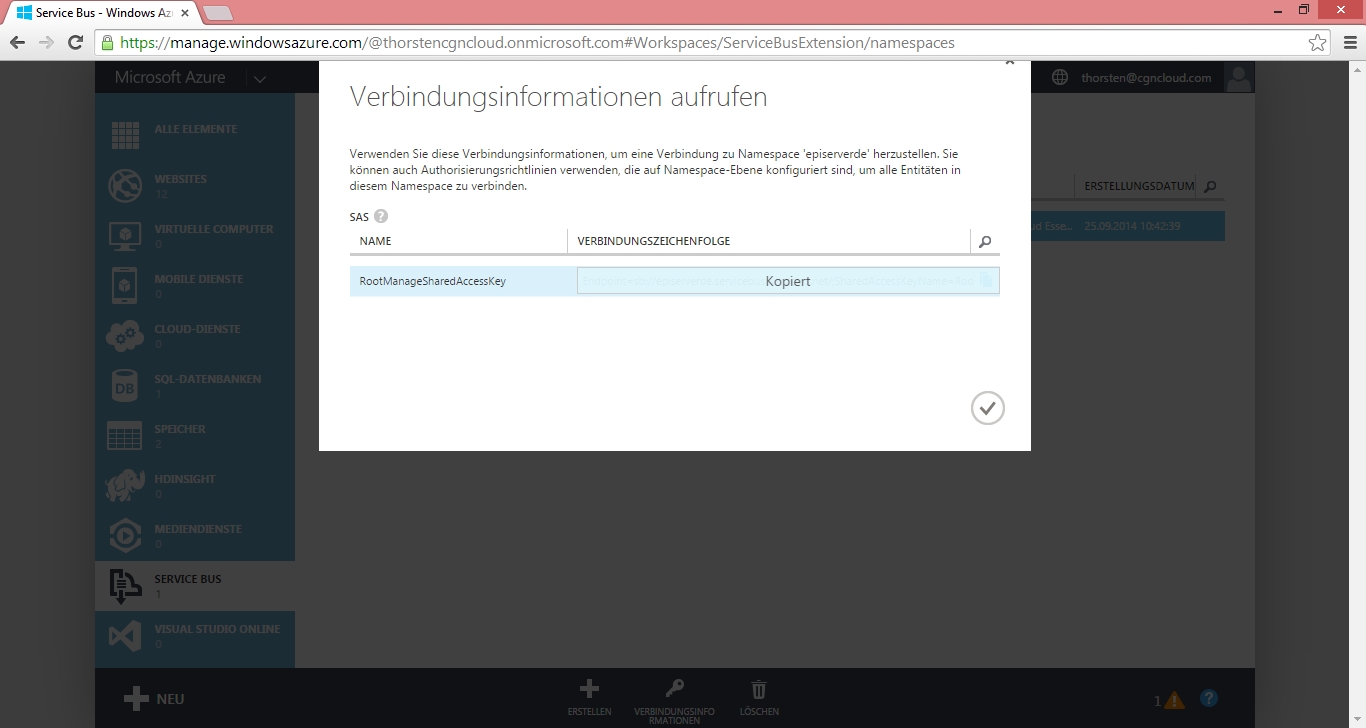Click the search icon in the connection table header
The width and height of the screenshot is (1366, 728).
click(985, 242)
